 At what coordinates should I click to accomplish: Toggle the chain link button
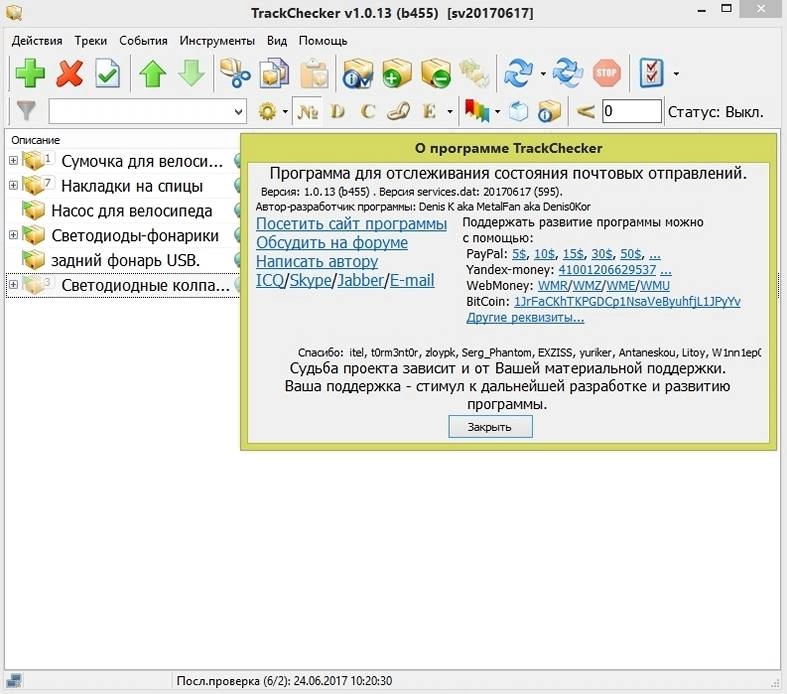coord(399,111)
